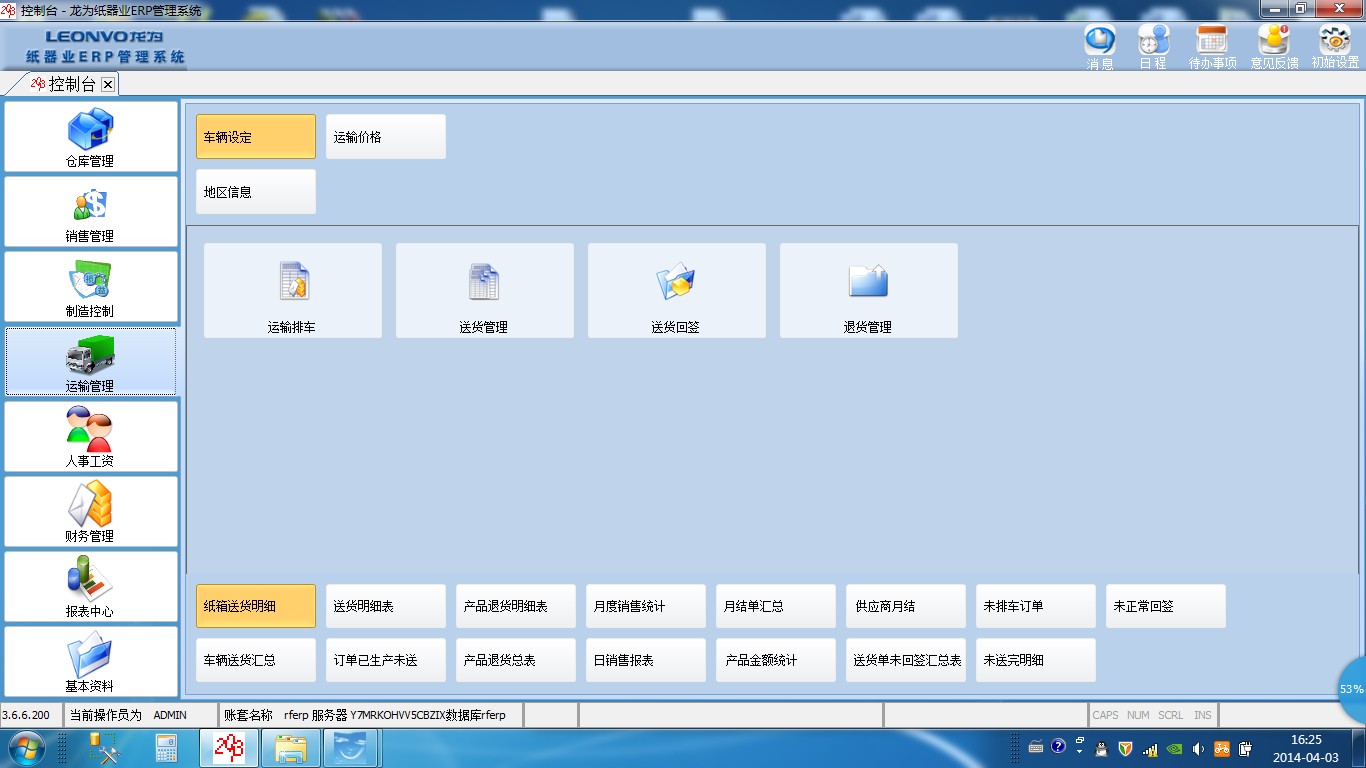Open the 销售管理 sales module
The image size is (1366, 768).
click(x=90, y=212)
